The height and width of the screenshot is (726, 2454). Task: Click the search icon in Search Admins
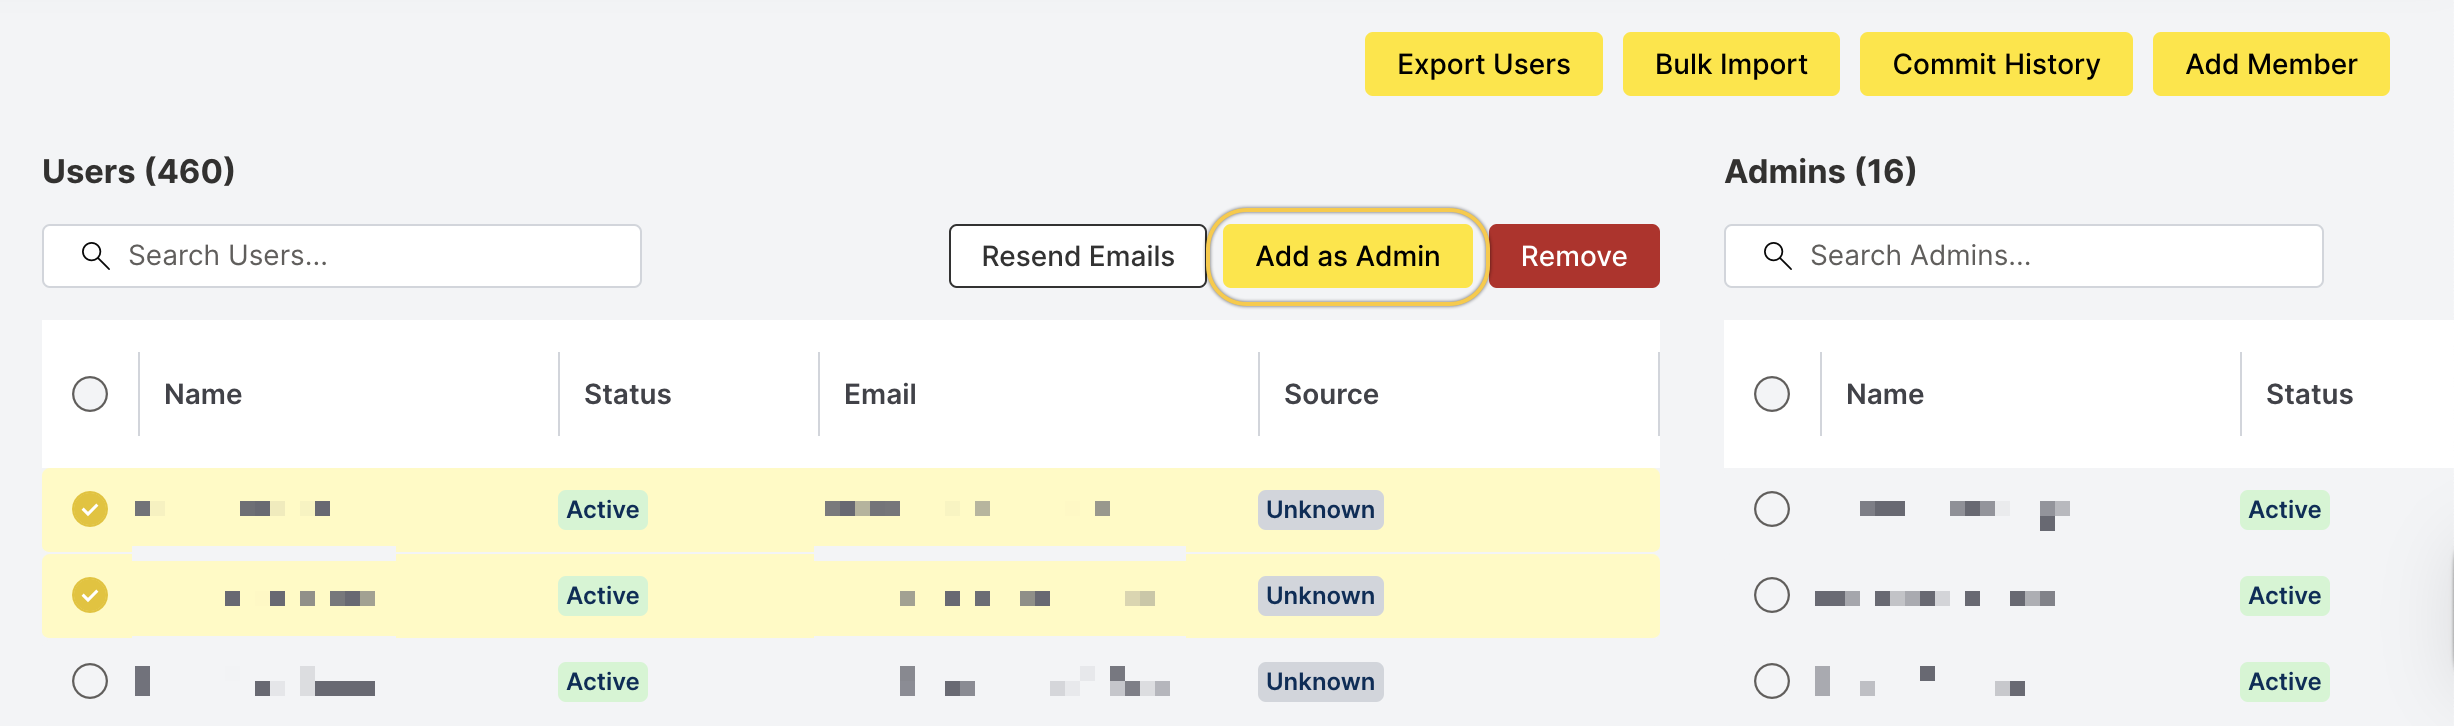pos(1777,256)
